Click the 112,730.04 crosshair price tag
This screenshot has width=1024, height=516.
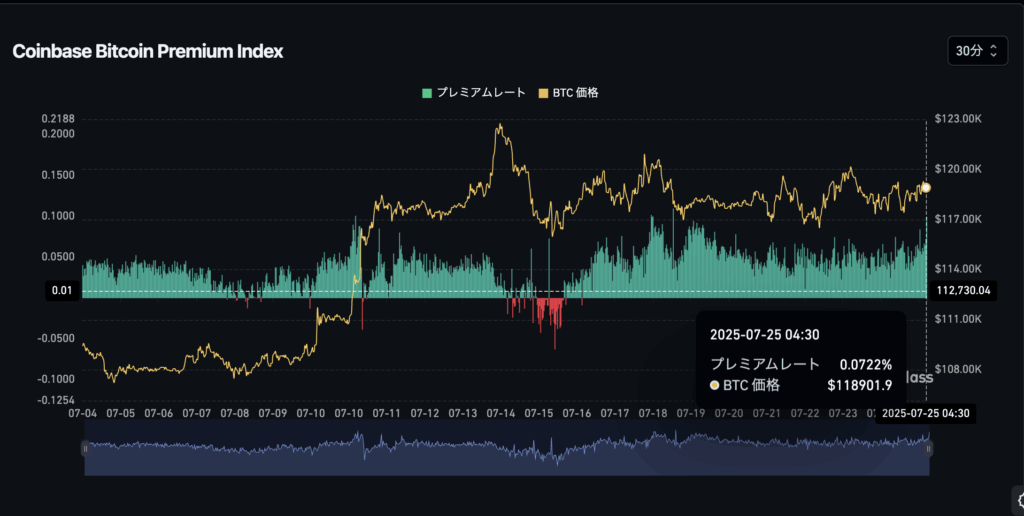coord(963,290)
